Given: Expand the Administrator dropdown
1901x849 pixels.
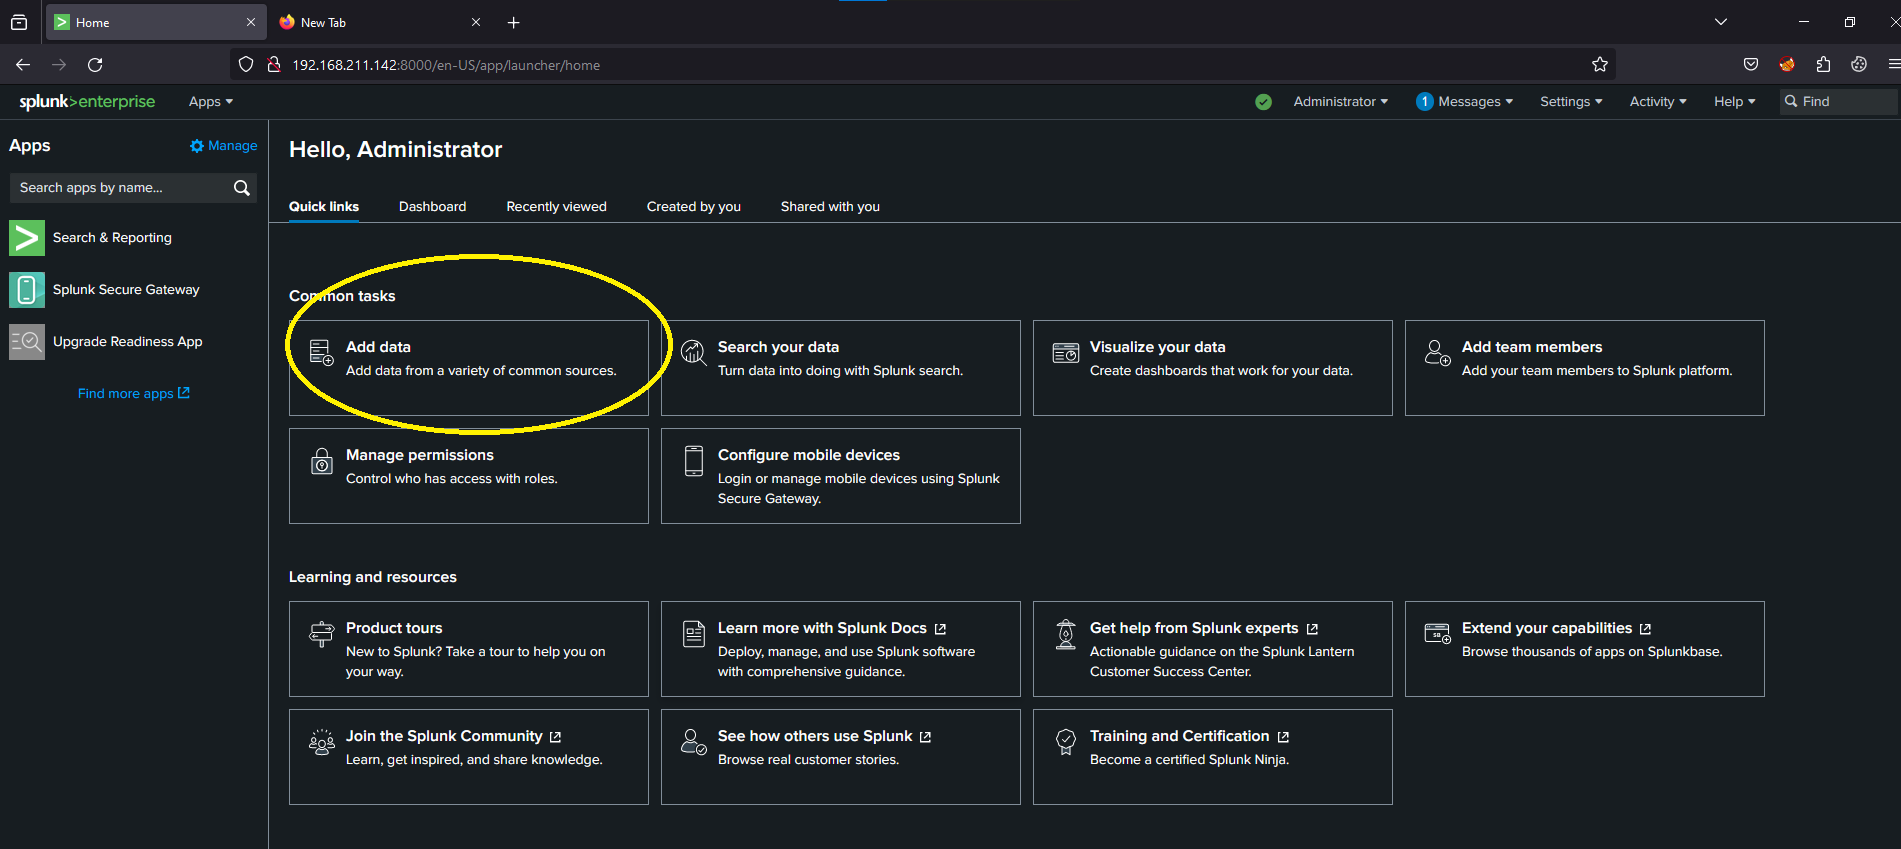Looking at the screenshot, I should coord(1340,102).
